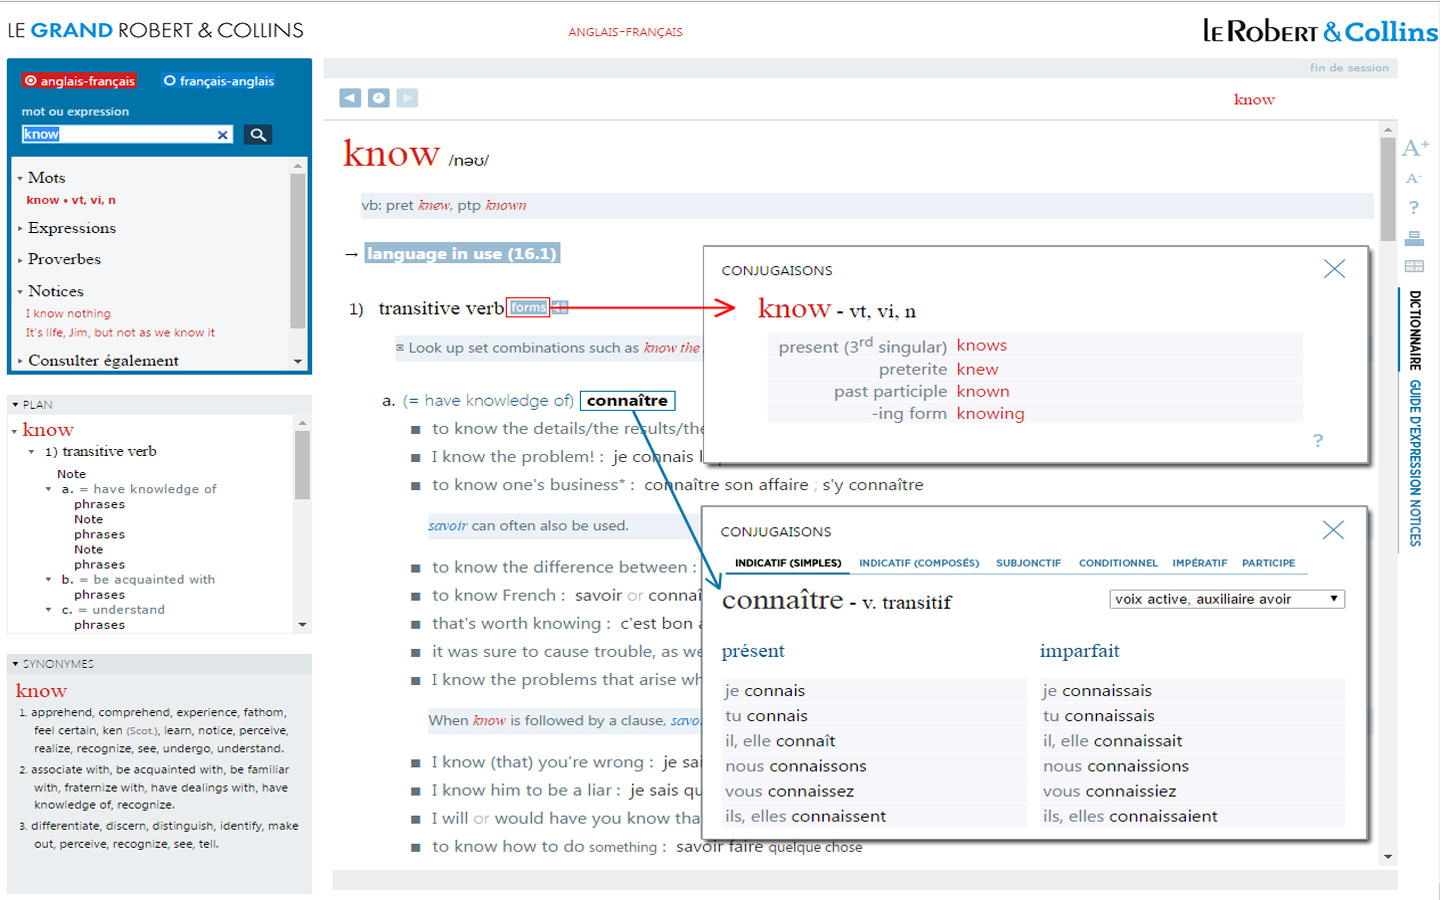This screenshot has width=1440, height=900.
Task: Click 'known' link in ptp line
Action: point(506,205)
